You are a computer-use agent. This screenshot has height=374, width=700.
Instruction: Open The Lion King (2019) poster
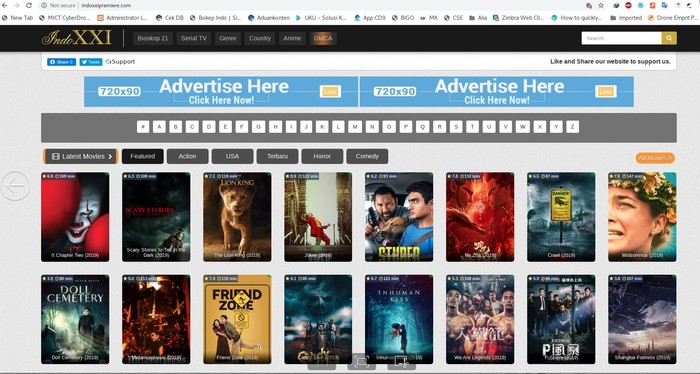coord(237,217)
